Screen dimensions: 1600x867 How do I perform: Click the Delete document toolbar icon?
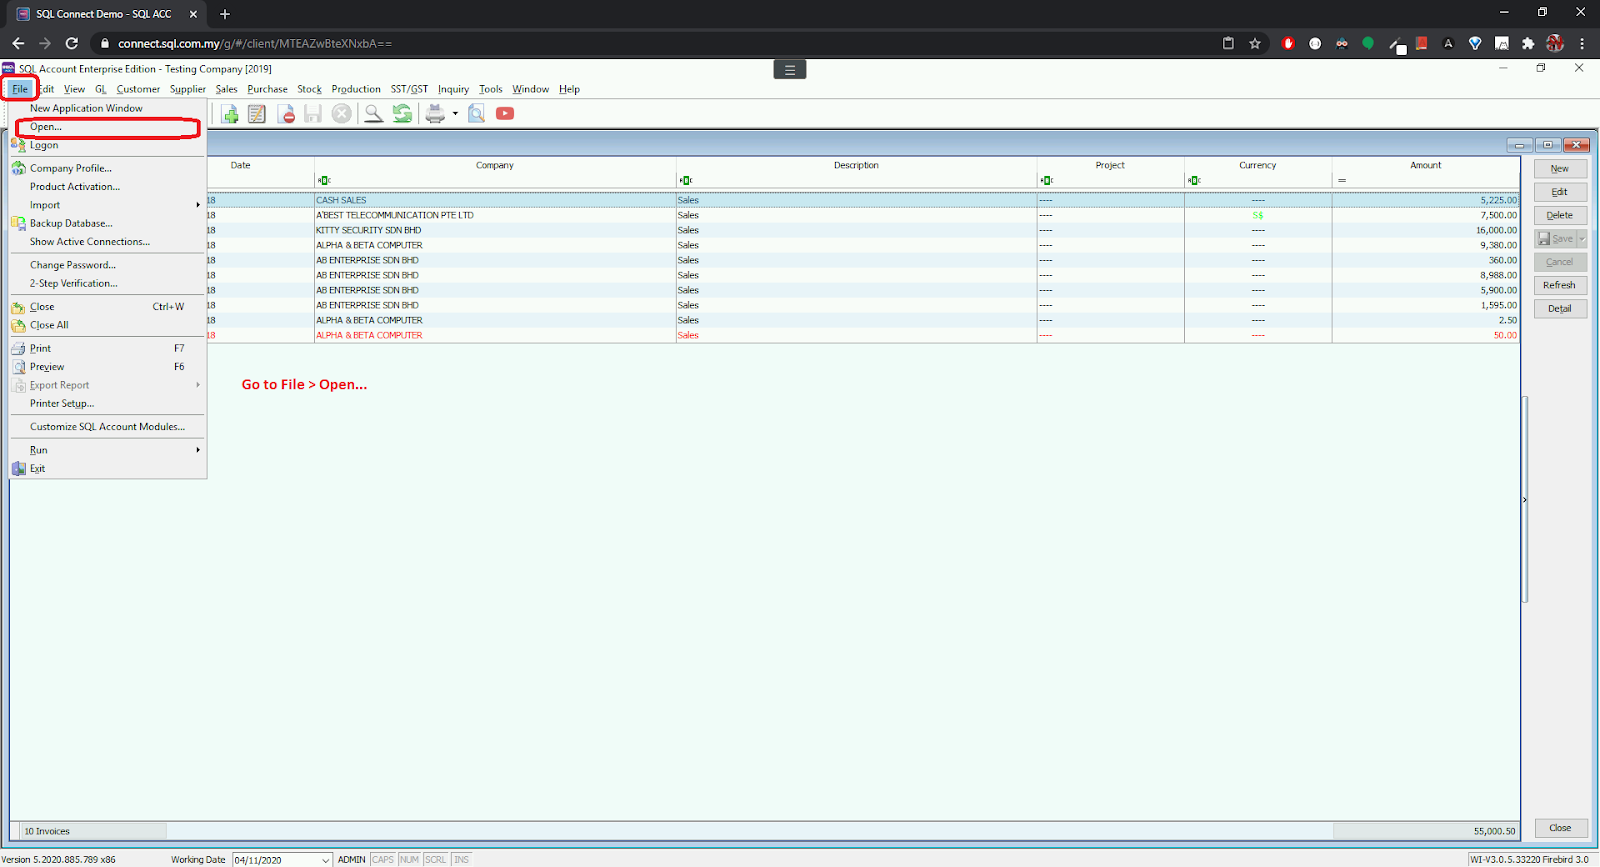tap(286, 114)
